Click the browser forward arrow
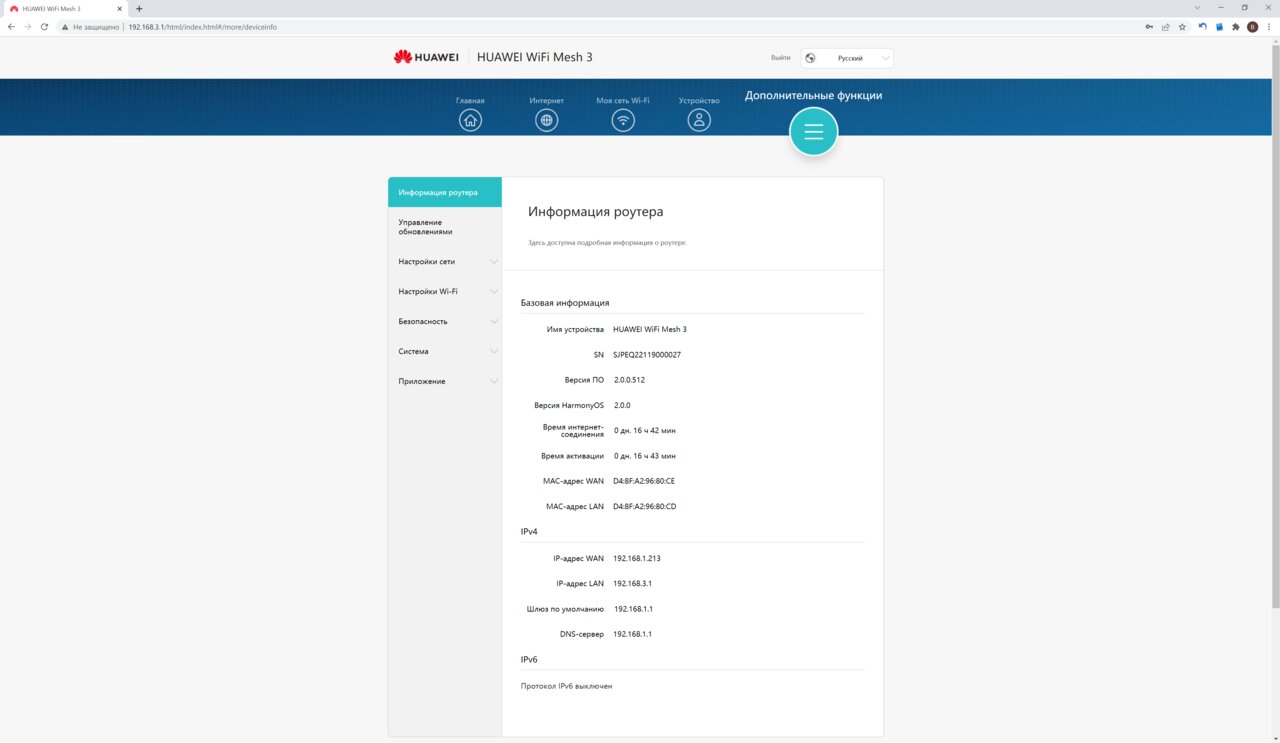The height and width of the screenshot is (743, 1280). tap(27, 27)
